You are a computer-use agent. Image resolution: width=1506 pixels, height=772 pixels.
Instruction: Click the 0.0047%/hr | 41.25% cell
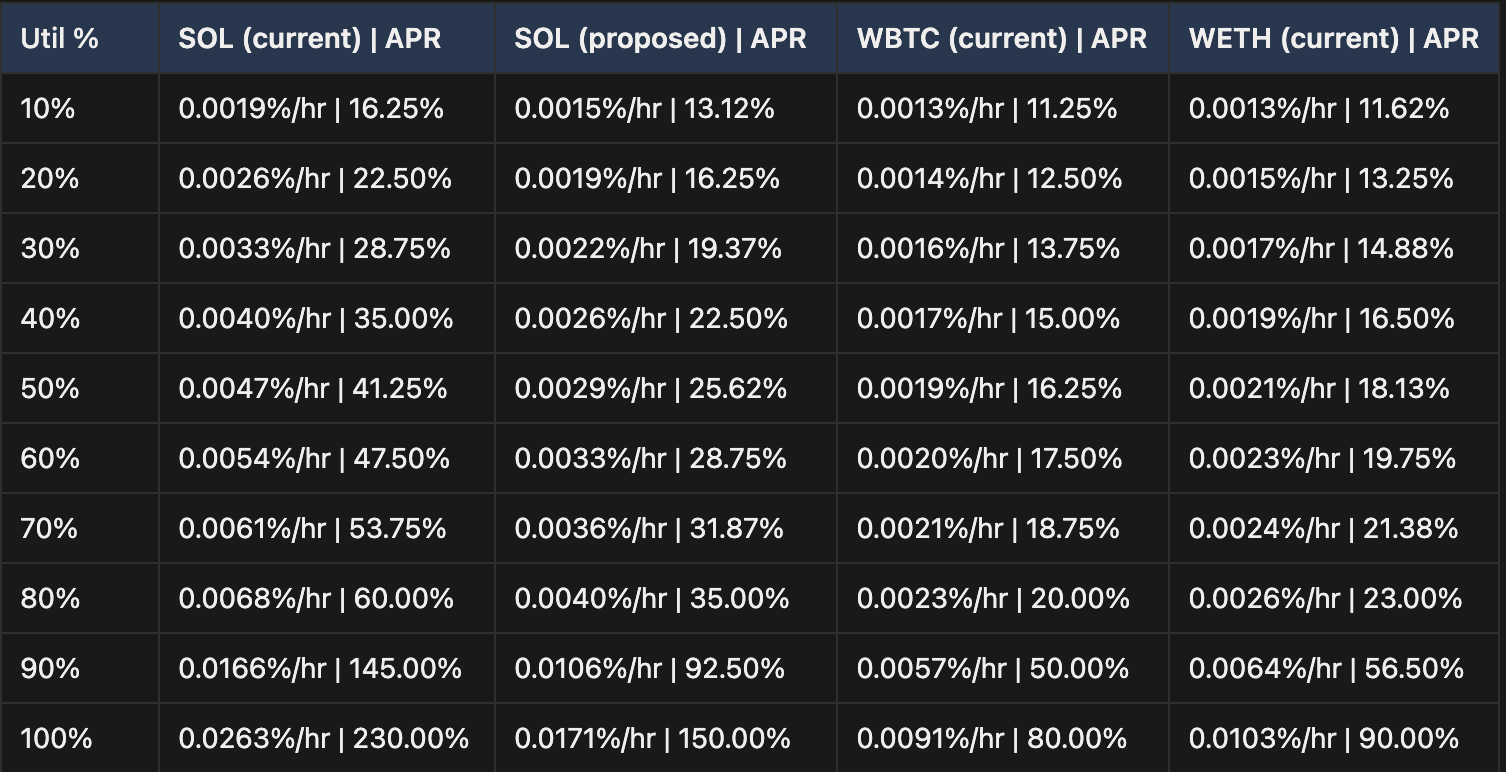pos(313,388)
